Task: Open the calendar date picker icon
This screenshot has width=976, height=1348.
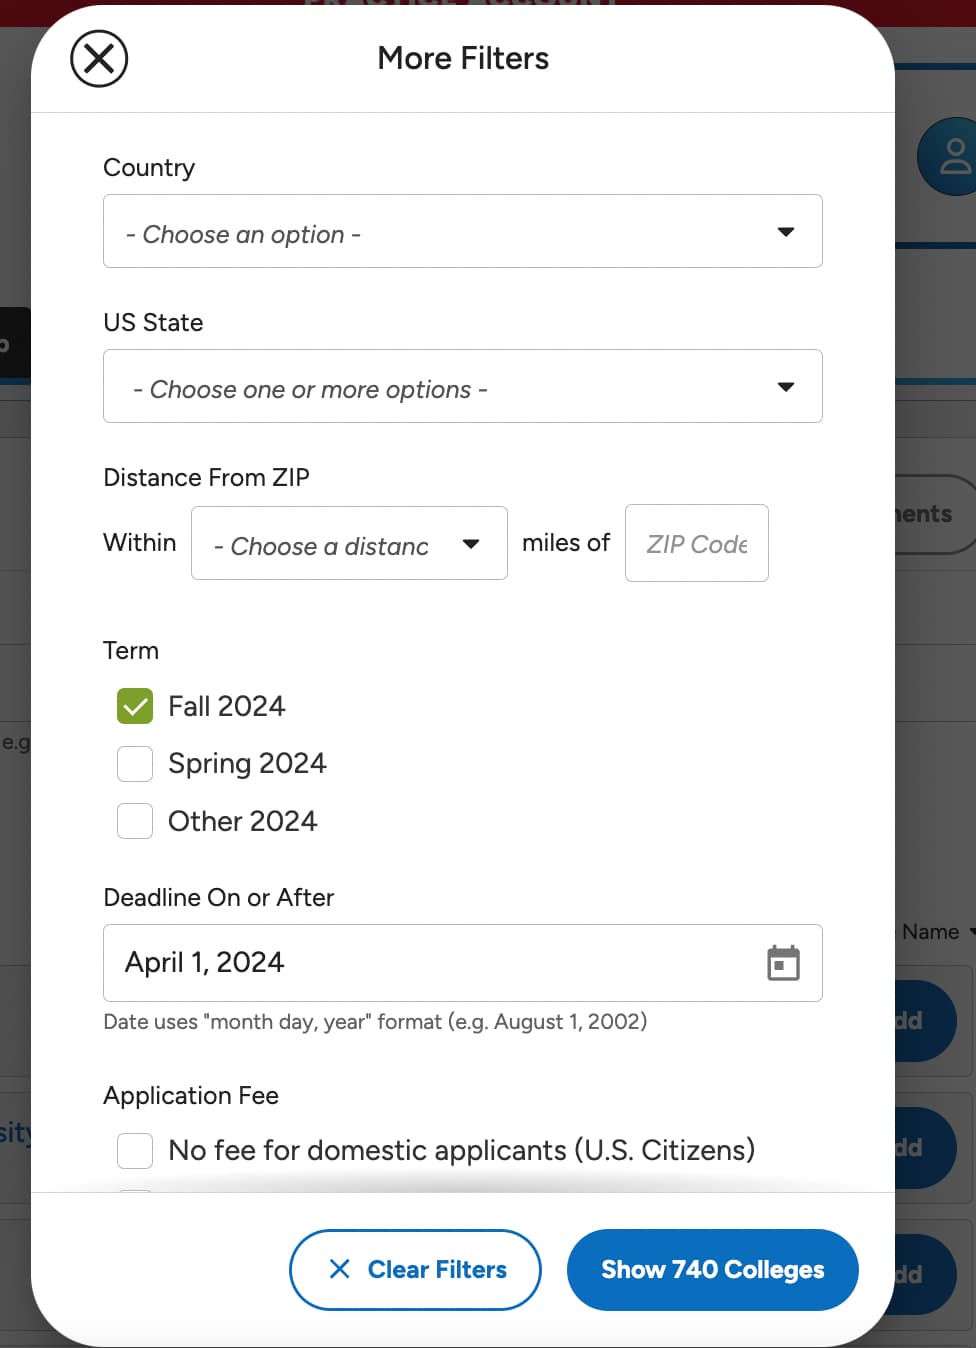Action: [783, 963]
